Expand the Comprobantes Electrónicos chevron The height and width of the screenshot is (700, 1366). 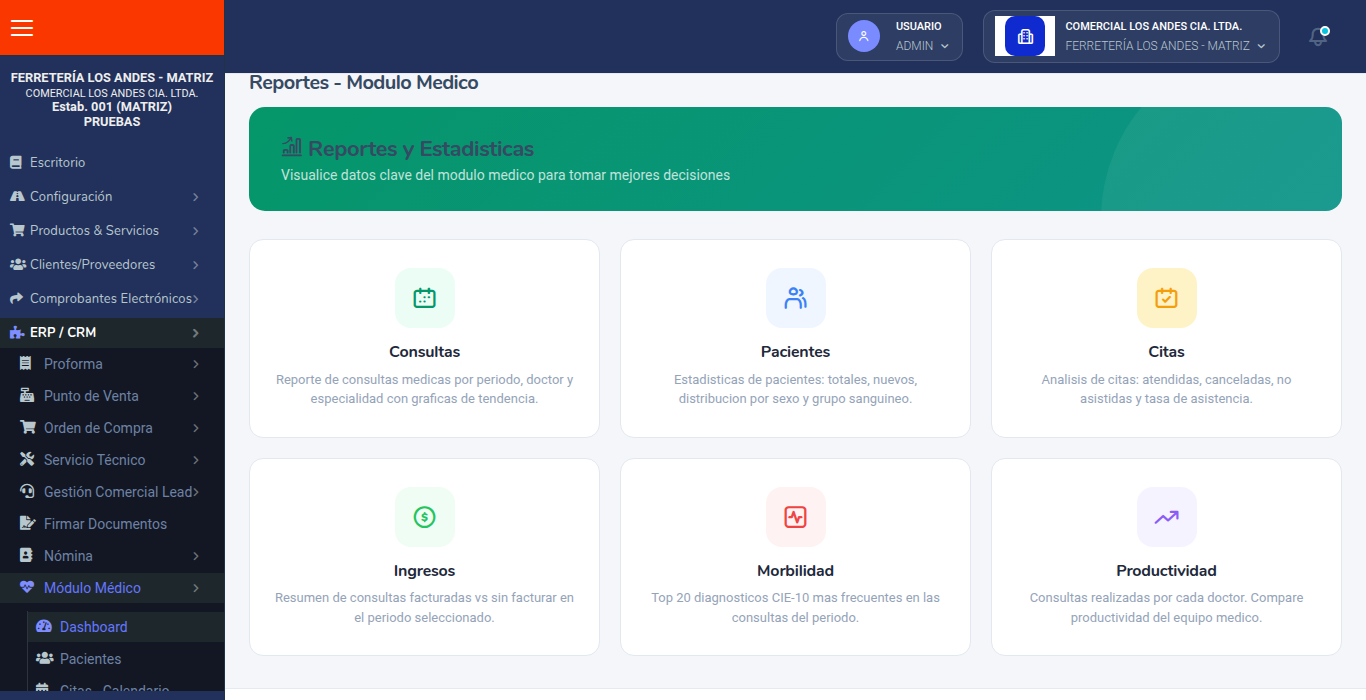coord(196,299)
